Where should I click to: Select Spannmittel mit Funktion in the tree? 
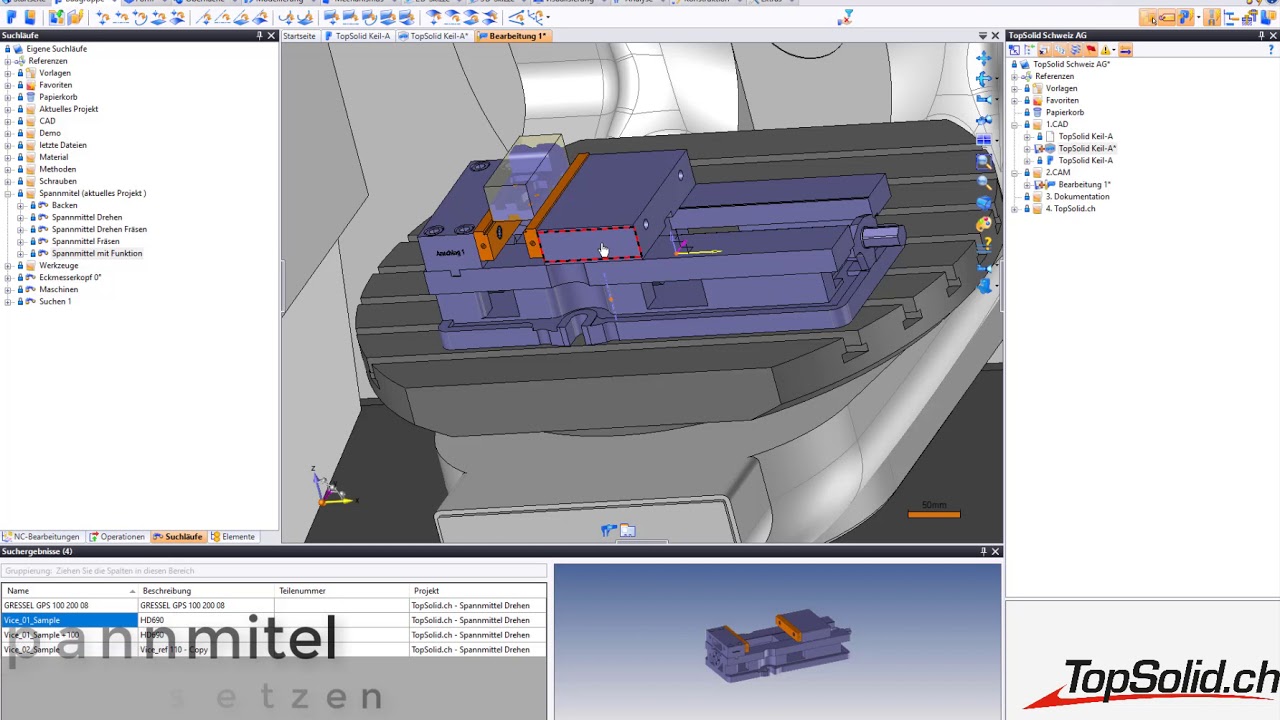[x=97, y=253]
